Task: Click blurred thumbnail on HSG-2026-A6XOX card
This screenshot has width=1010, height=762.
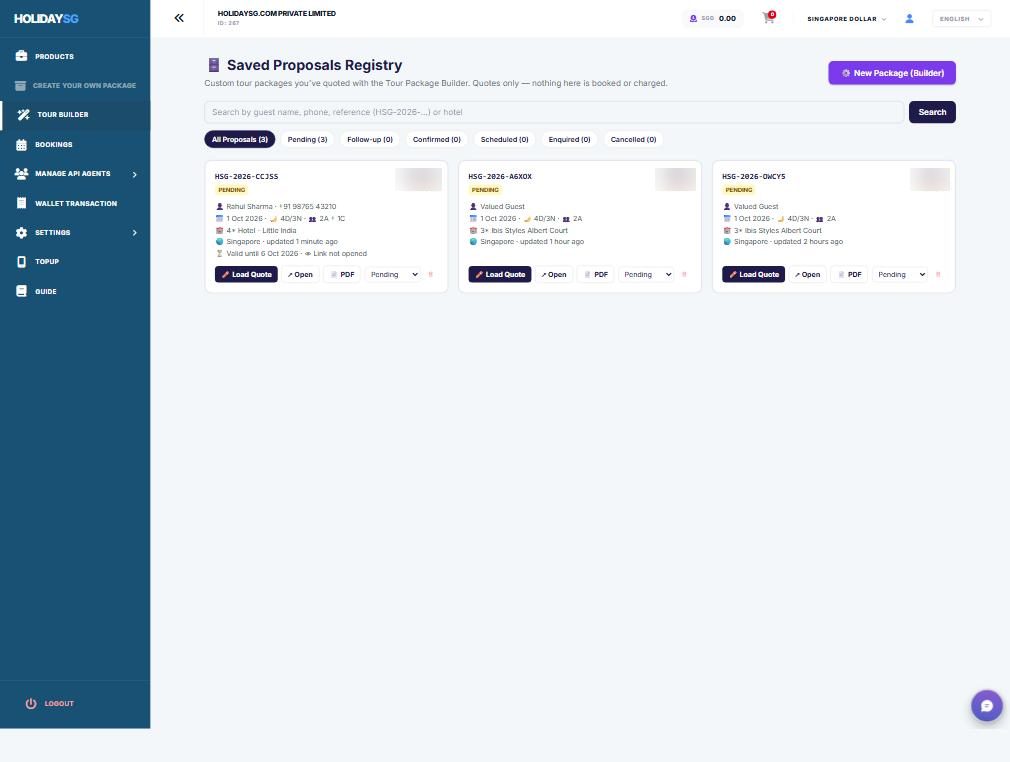Action: tap(675, 179)
